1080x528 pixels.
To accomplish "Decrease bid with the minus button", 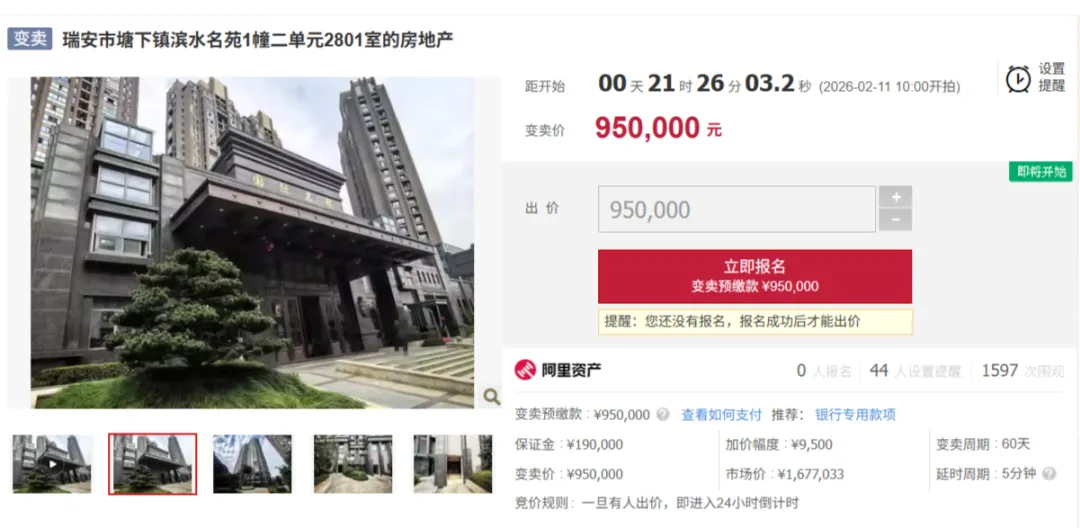I will 895,220.
